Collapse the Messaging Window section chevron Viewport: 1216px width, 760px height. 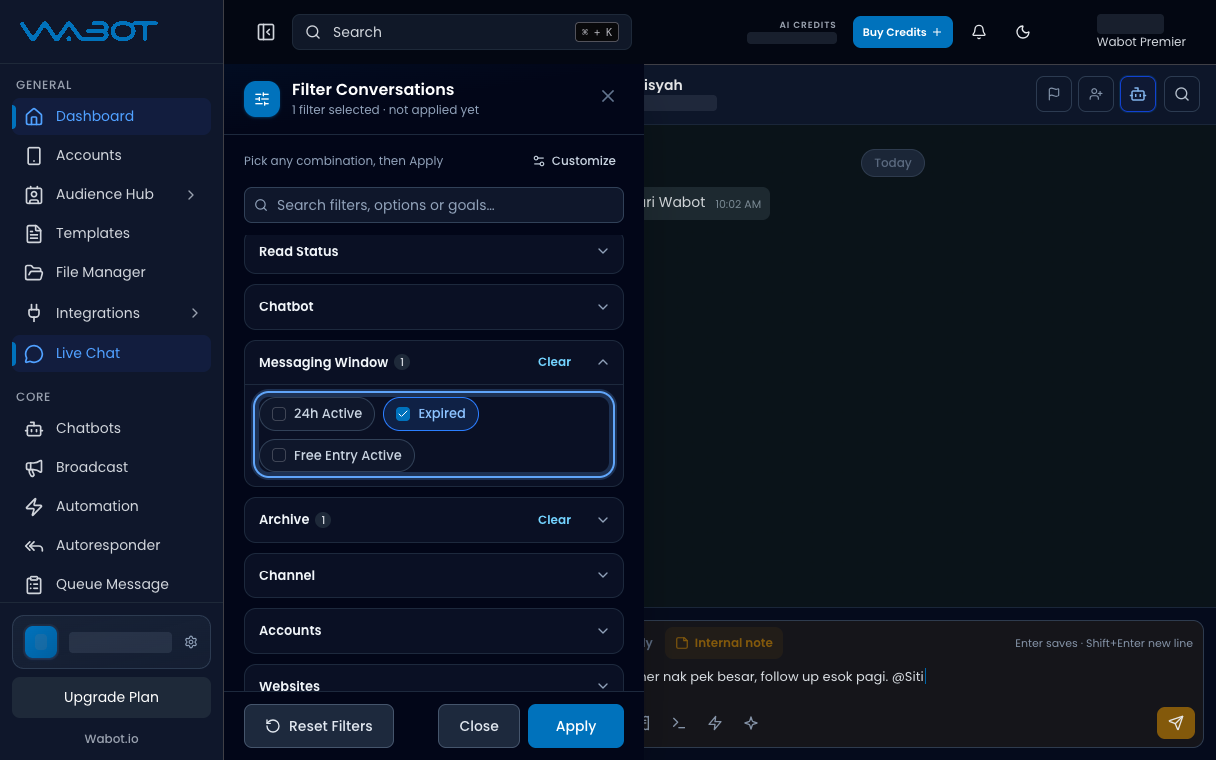tap(603, 362)
